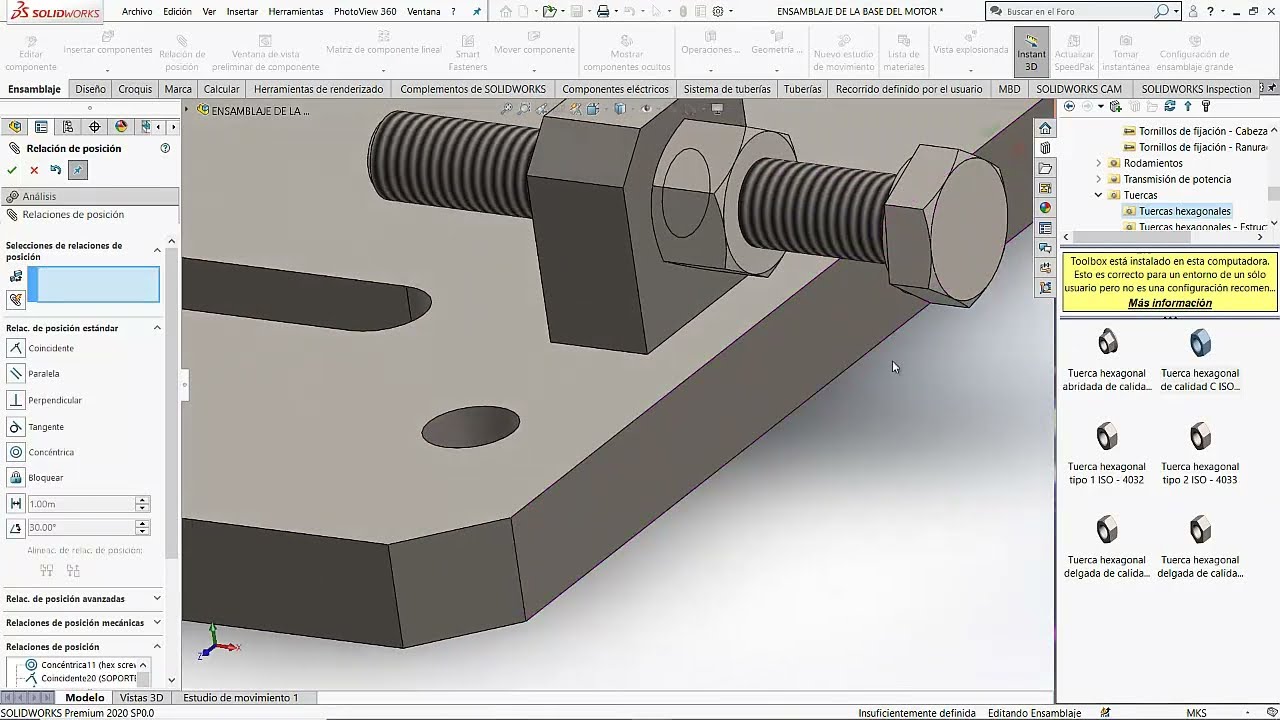This screenshot has width=1280, height=720.
Task: Expand Relaciones de posición mecánicas section
Action: click(x=157, y=622)
